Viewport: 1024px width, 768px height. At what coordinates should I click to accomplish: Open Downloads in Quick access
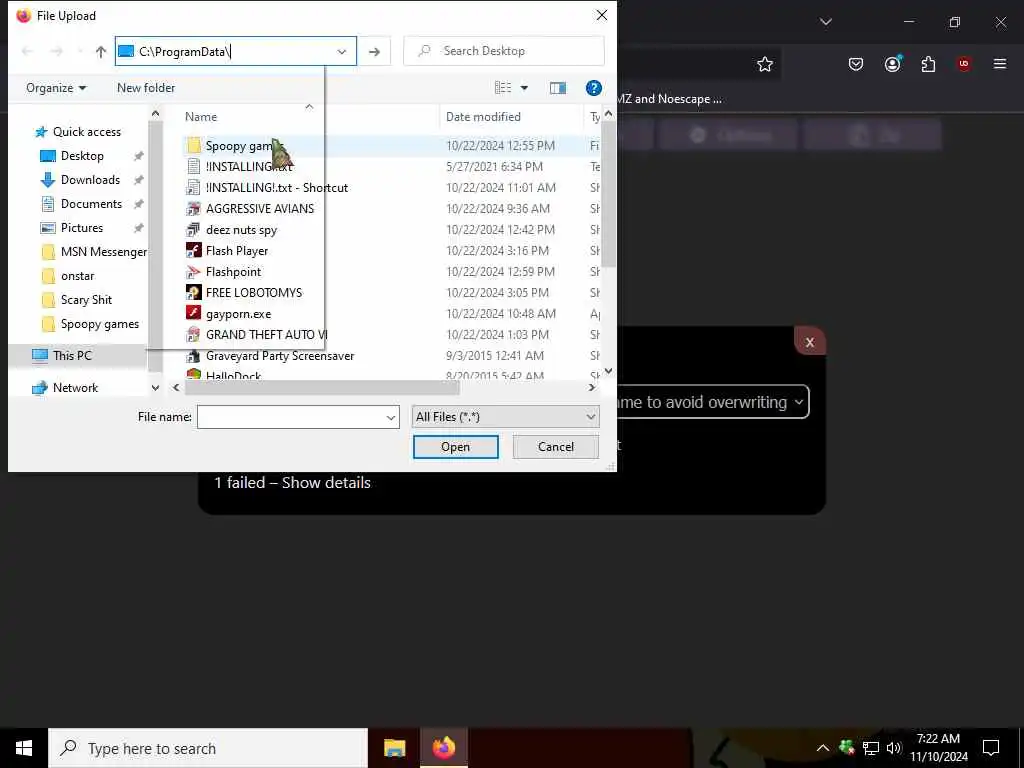tap(90, 180)
